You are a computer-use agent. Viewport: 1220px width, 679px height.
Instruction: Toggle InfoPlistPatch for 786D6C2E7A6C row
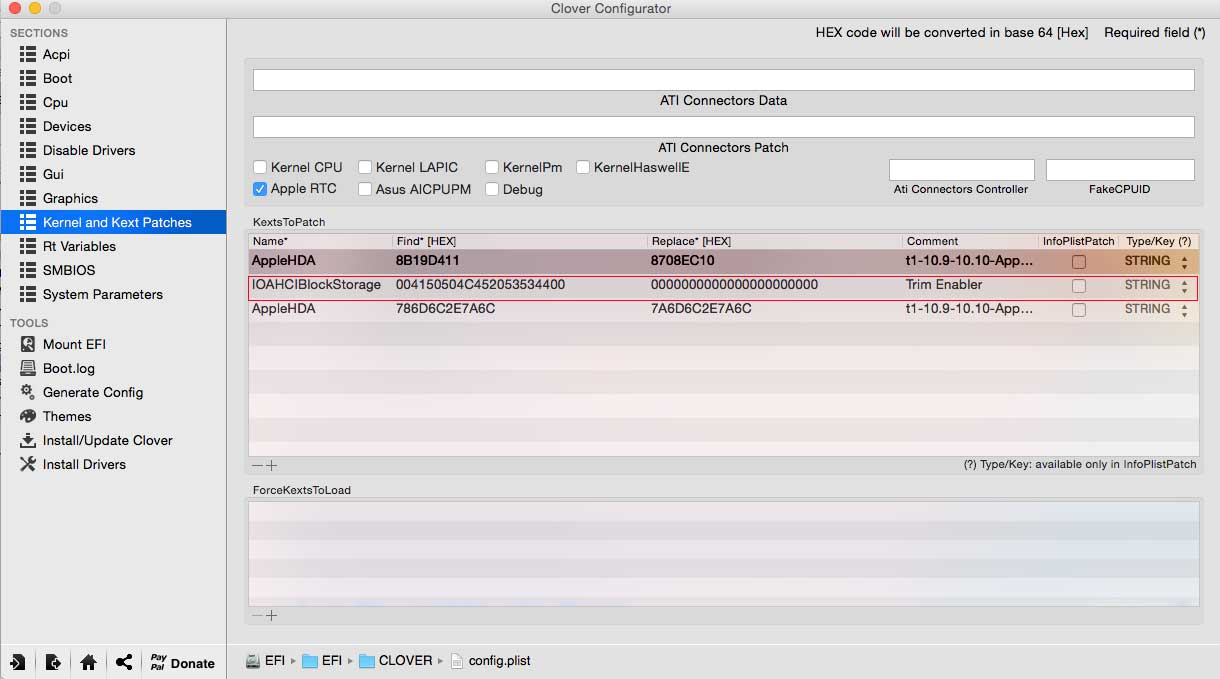[x=1078, y=310]
